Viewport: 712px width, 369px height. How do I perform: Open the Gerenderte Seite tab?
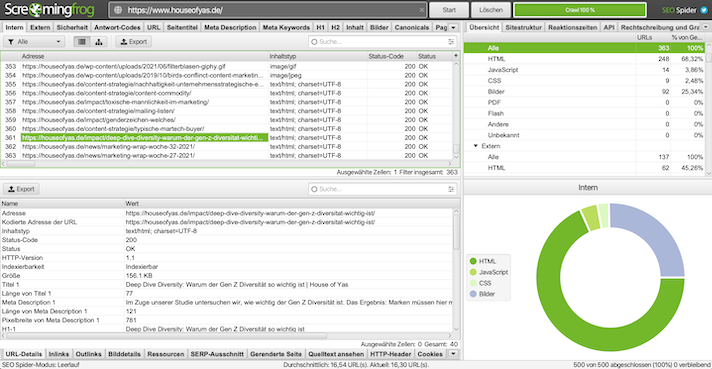click(x=276, y=354)
